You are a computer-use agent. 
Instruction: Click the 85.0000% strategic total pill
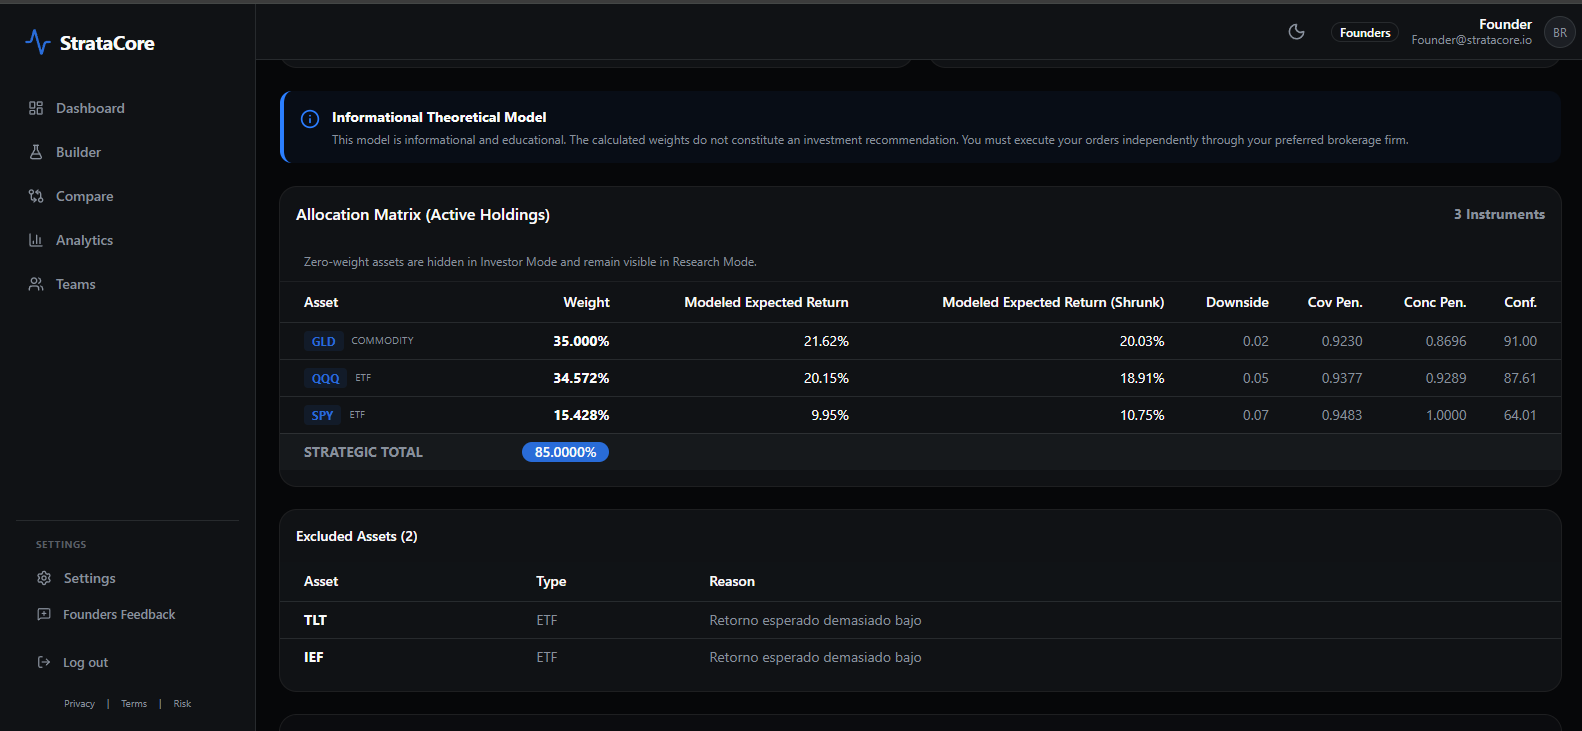pos(565,452)
